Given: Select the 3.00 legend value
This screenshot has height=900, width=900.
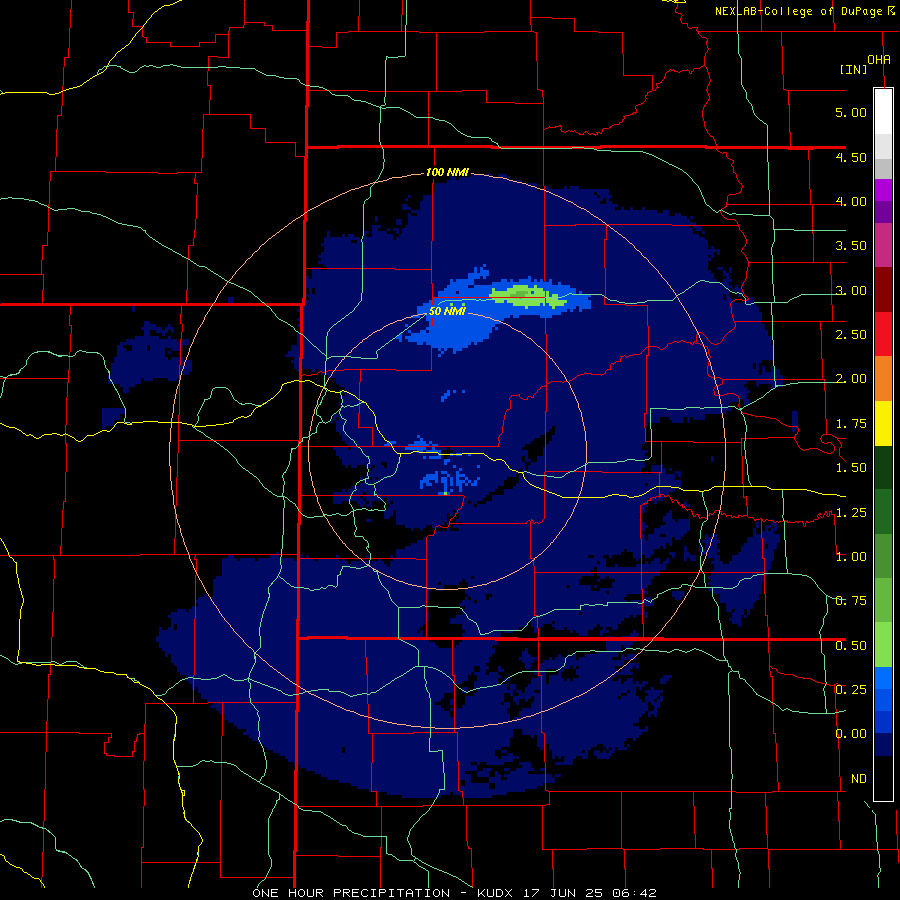Looking at the screenshot, I should pyautogui.click(x=851, y=290).
